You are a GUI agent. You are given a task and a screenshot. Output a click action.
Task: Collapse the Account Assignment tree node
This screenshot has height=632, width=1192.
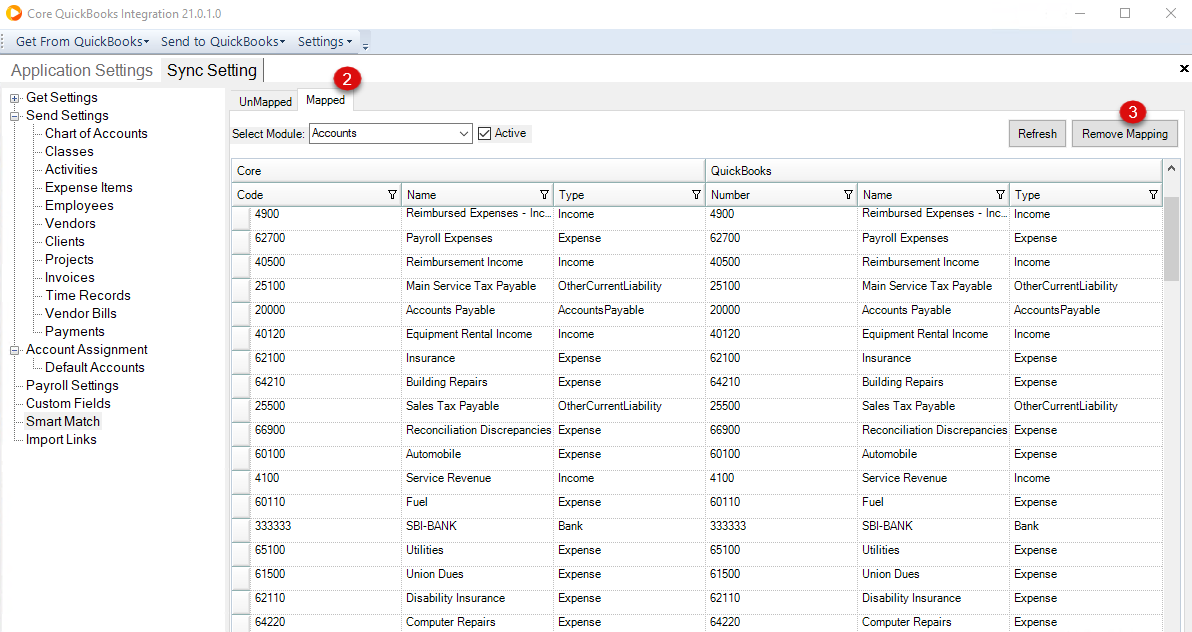(x=14, y=351)
